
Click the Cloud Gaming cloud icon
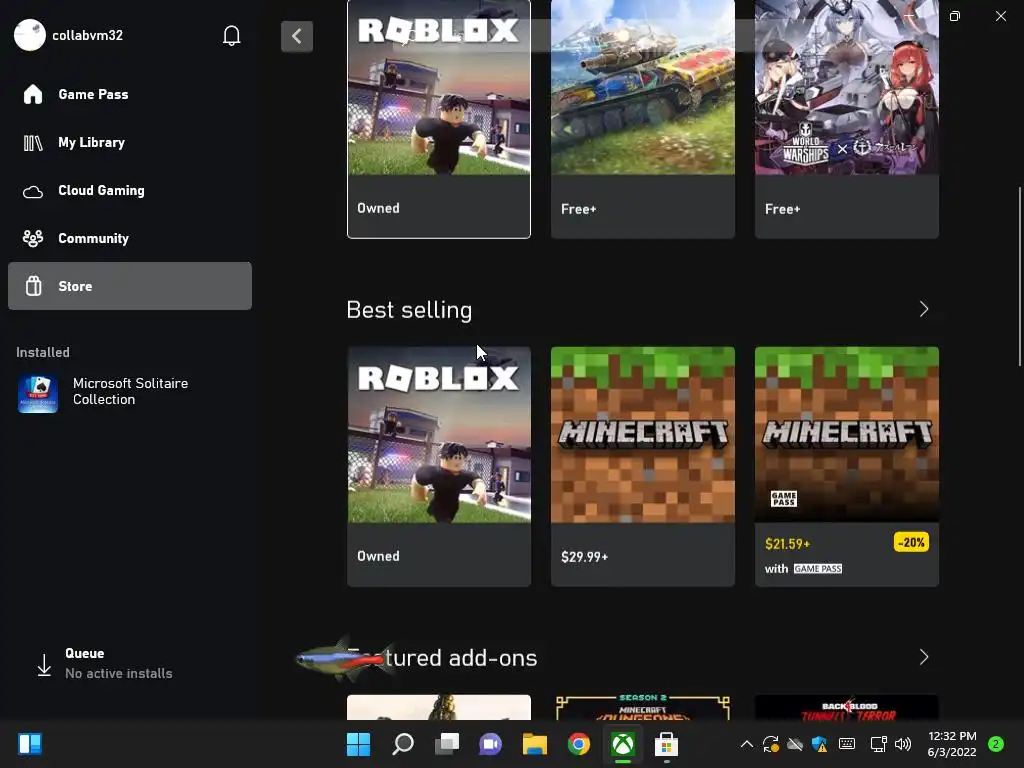point(33,191)
